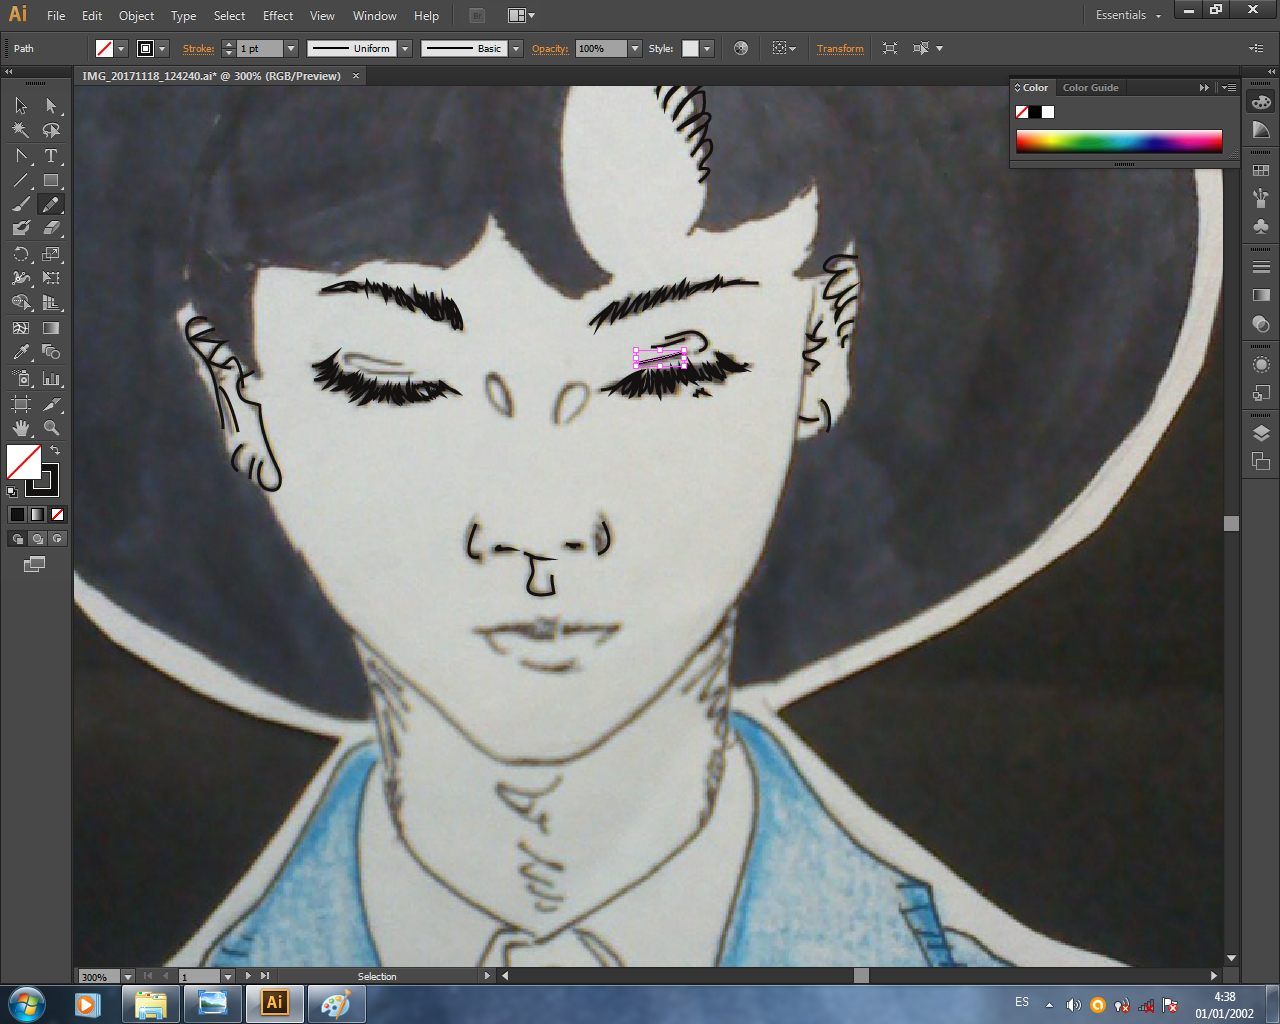Pick a color from the spectrum bar
The width and height of the screenshot is (1280, 1024).
(1119, 140)
